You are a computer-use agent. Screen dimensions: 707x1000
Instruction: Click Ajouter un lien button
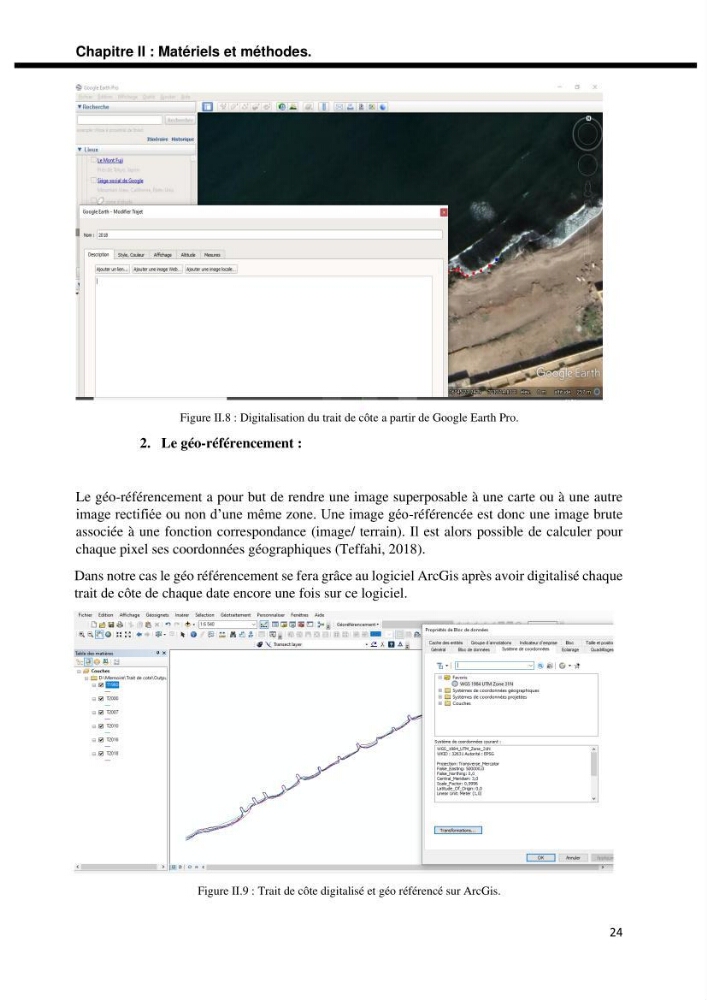coord(113,269)
